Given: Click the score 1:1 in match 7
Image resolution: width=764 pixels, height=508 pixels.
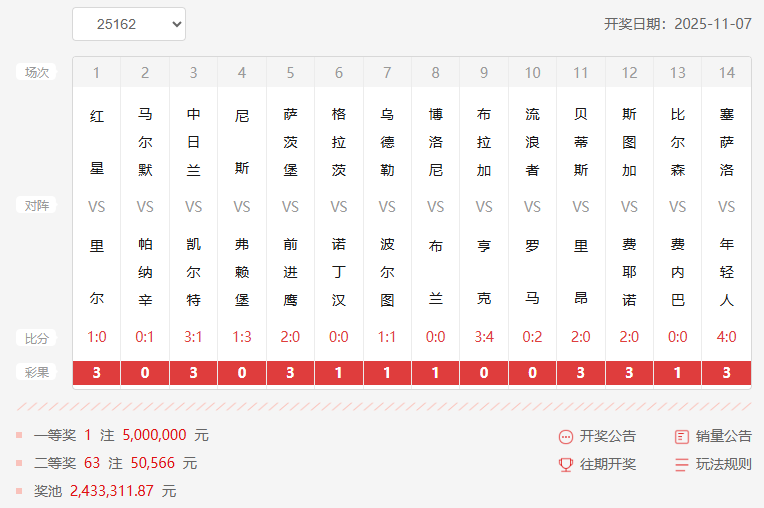Looking at the screenshot, I should pos(387,337).
